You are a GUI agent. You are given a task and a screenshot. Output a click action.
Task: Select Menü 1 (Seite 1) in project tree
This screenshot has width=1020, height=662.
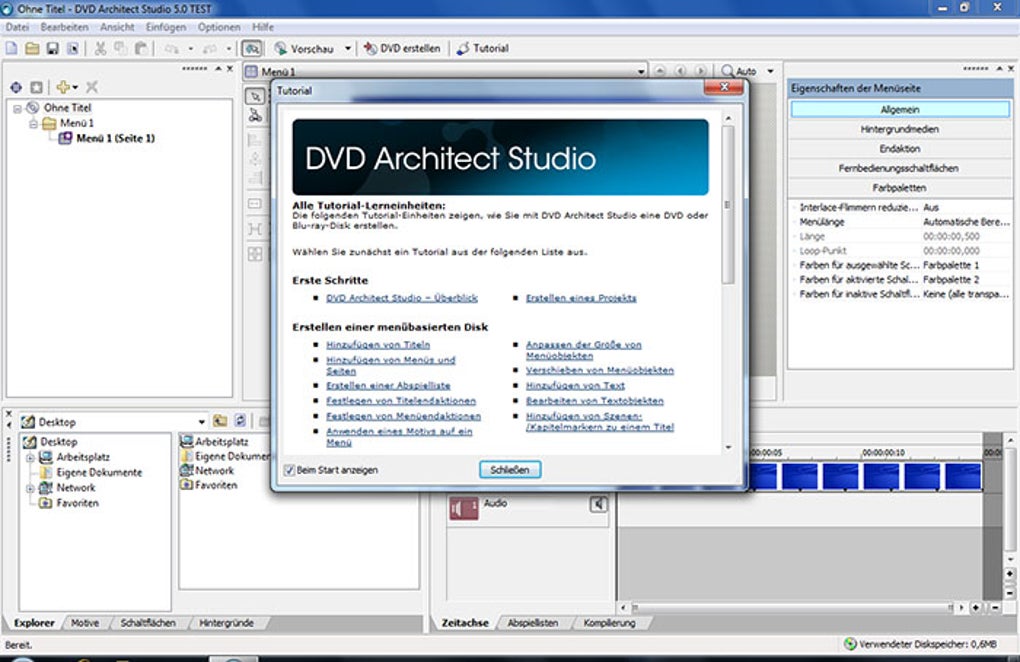(115, 139)
